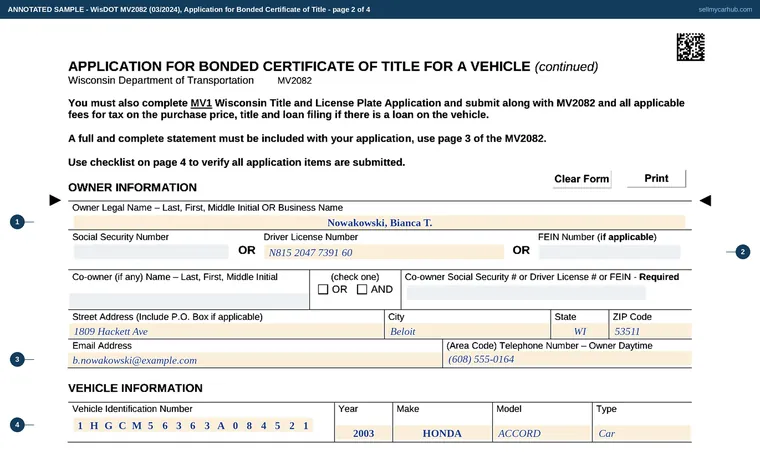Click the MV2082 form number under title
Screen dimensions: 760x456
294,81
